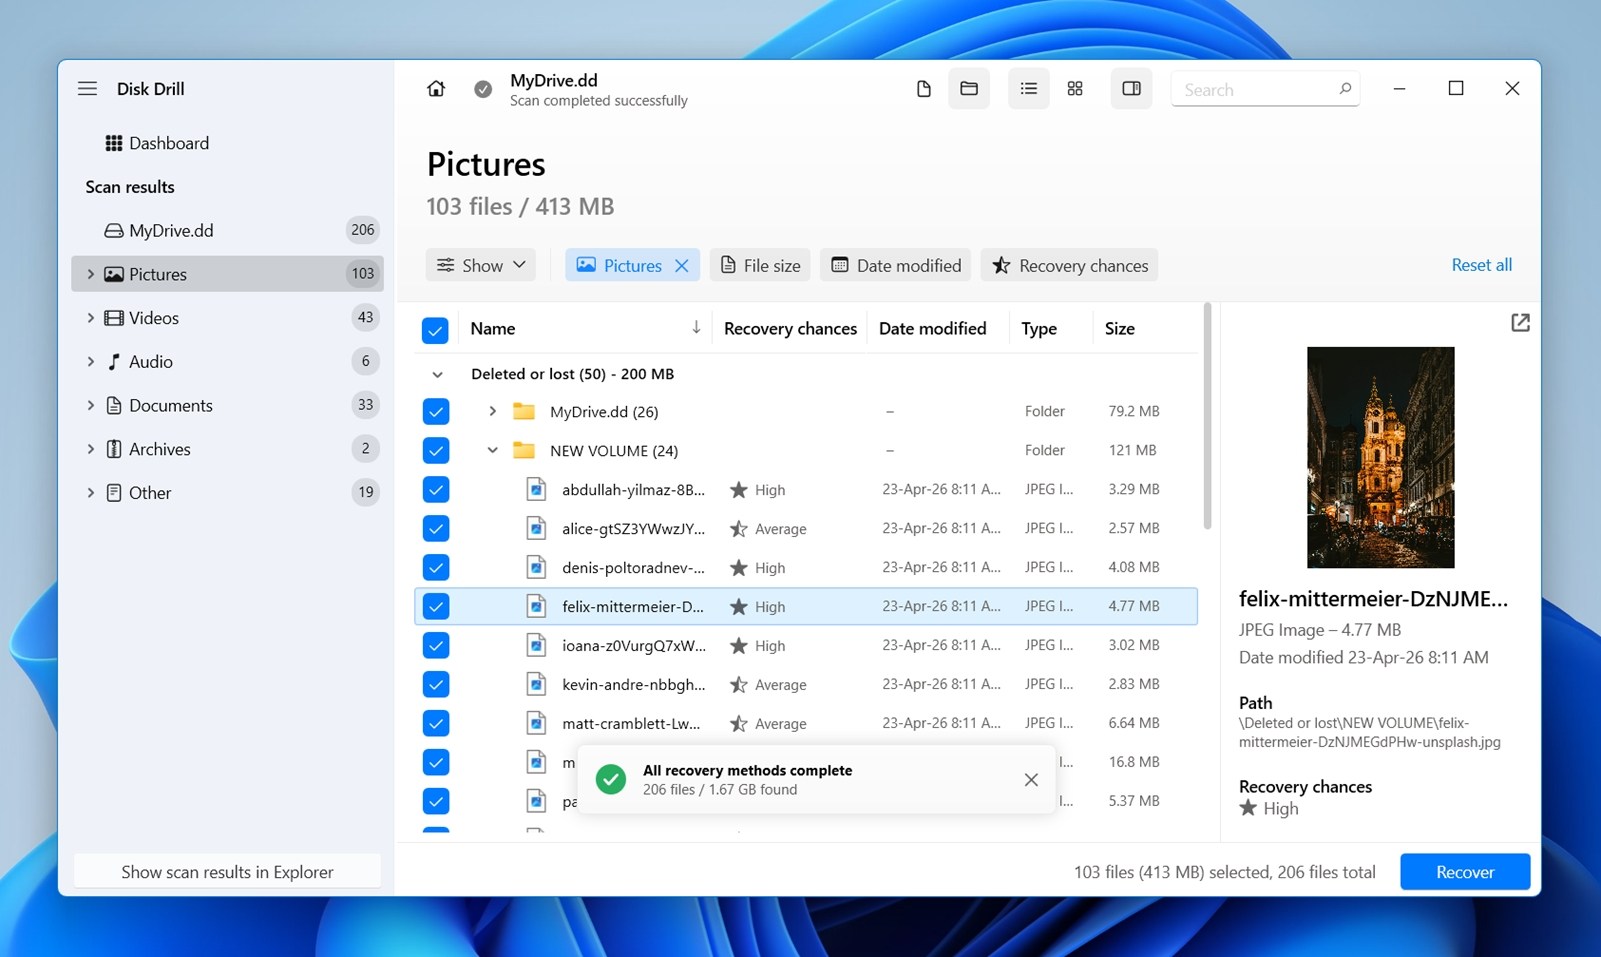Expand the Videos category in sidebar
Screen dimensions: 1601x957
[90, 318]
